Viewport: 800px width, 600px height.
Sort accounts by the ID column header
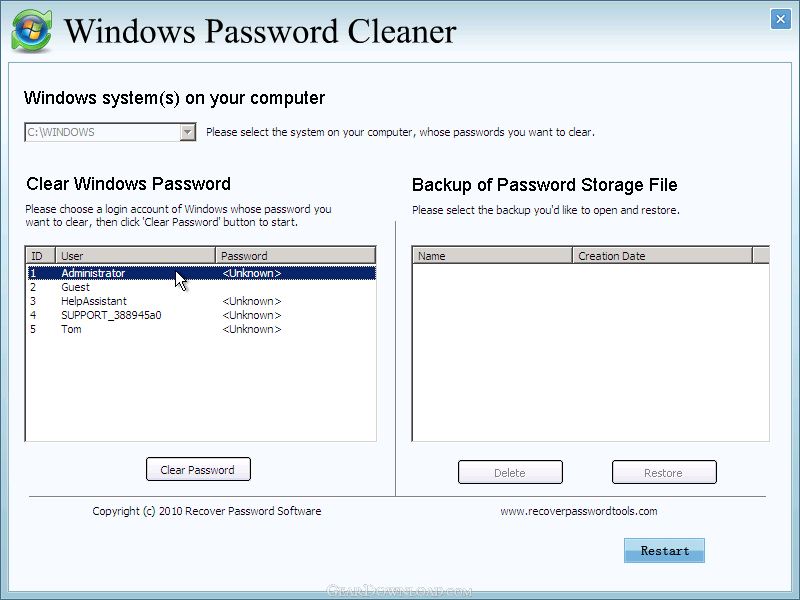tap(40, 256)
